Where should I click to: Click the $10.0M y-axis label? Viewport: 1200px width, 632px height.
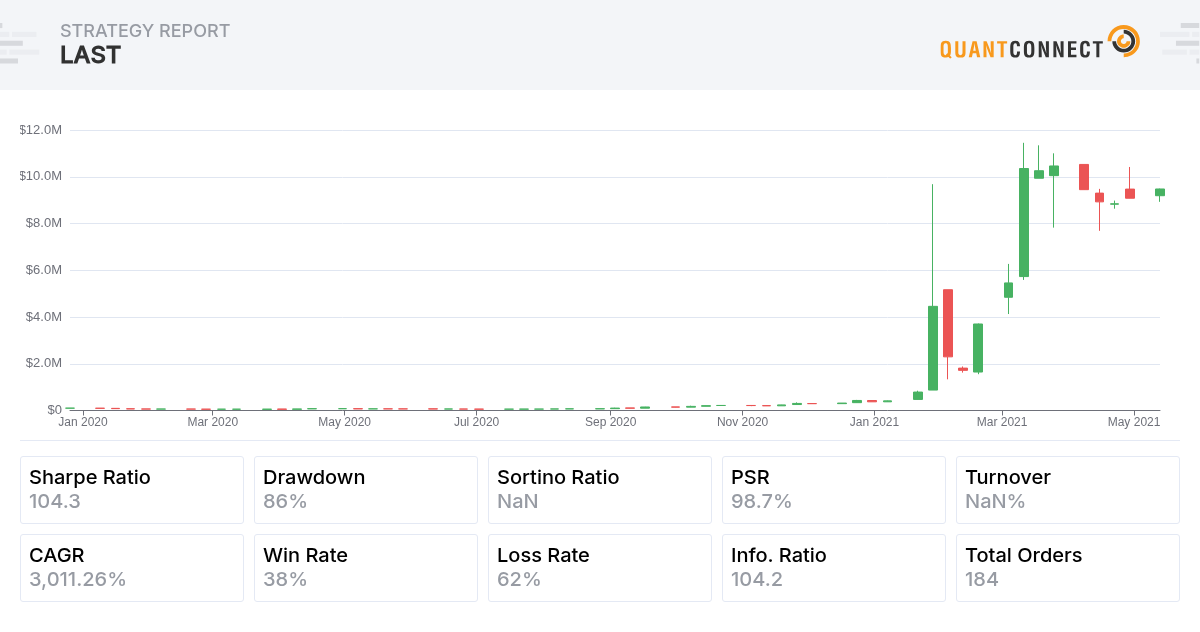pos(41,176)
